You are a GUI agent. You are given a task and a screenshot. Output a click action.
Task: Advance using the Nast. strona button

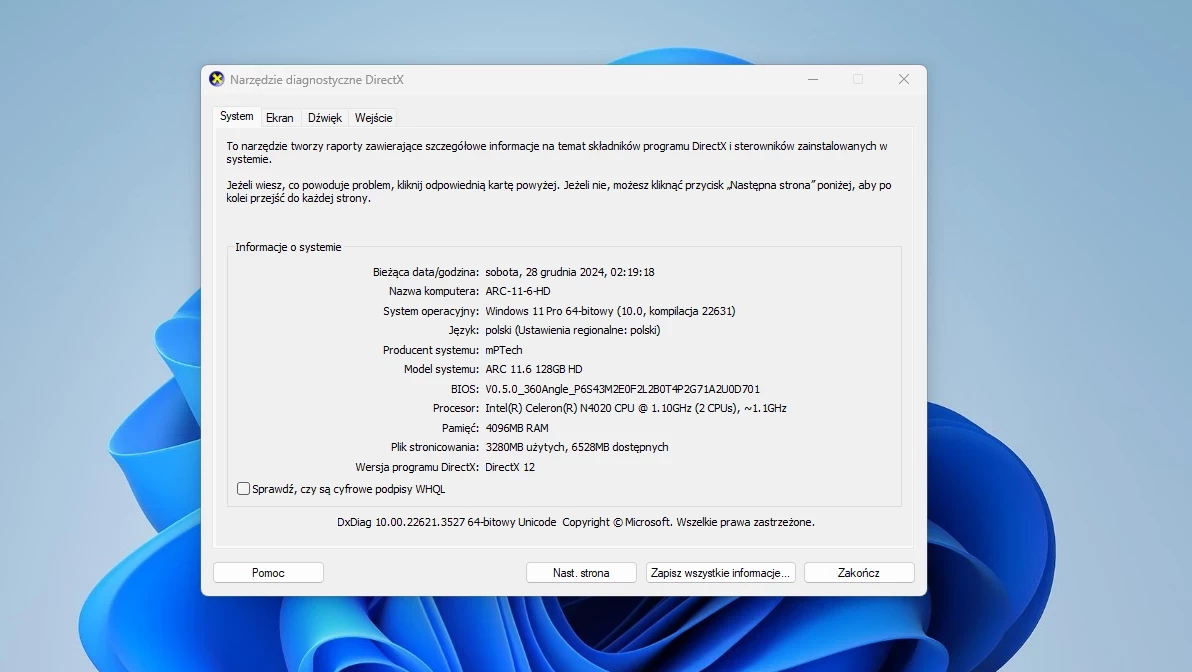580,572
